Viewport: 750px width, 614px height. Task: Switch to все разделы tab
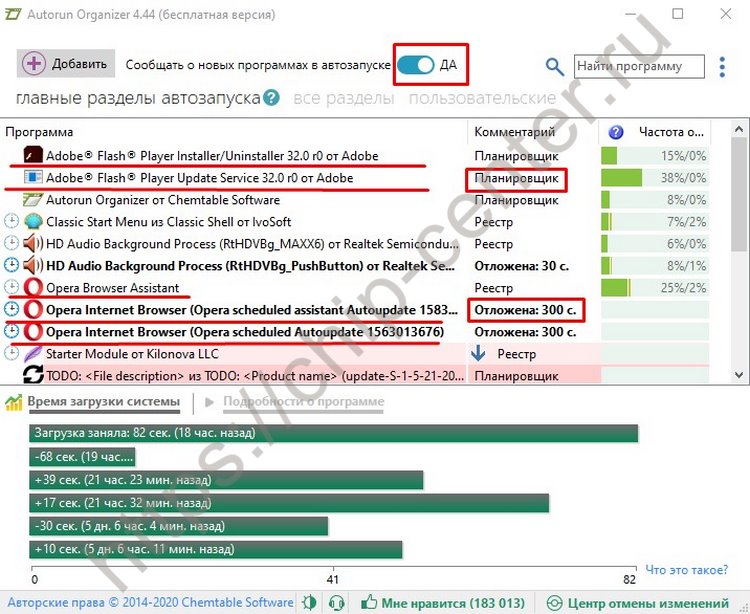tap(343, 98)
